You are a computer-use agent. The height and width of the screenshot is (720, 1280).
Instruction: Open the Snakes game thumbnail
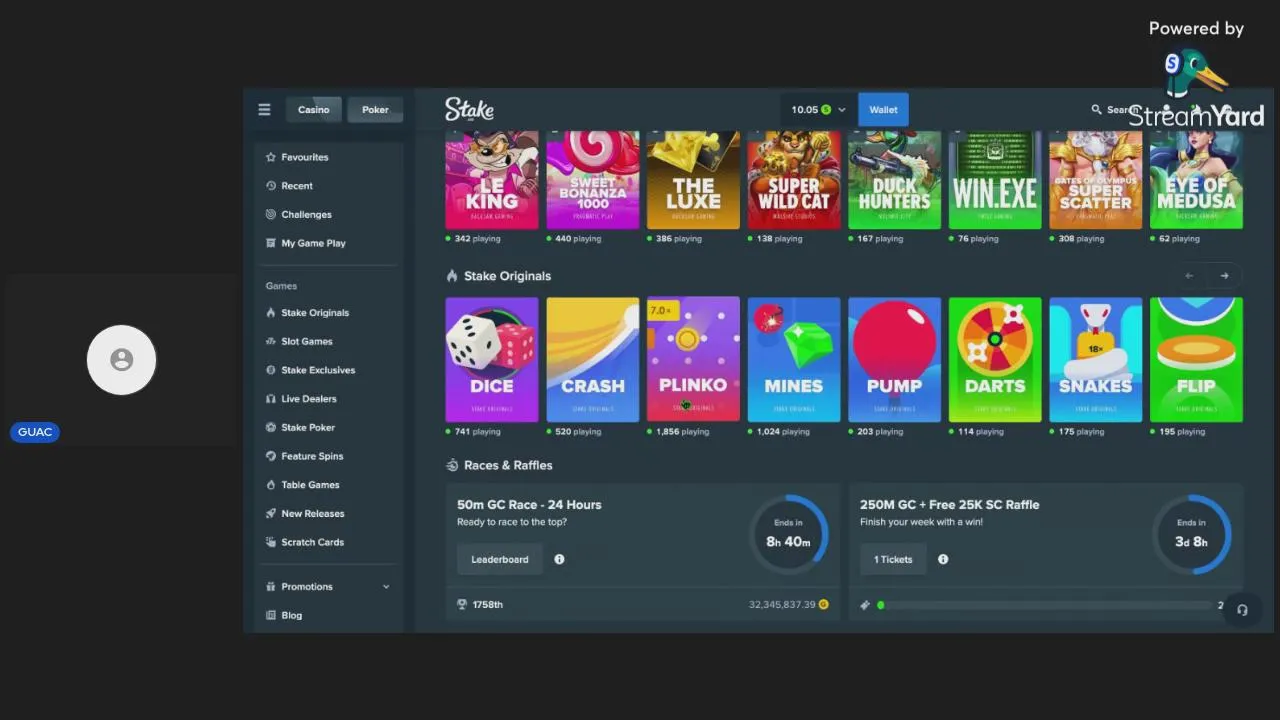pyautogui.click(x=1096, y=359)
